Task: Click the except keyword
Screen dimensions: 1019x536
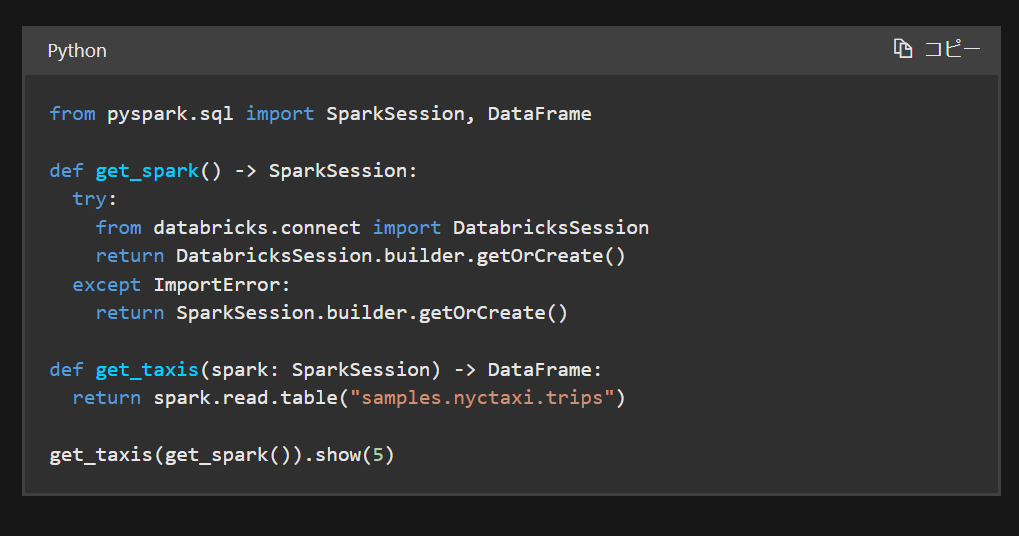Action: (107, 285)
